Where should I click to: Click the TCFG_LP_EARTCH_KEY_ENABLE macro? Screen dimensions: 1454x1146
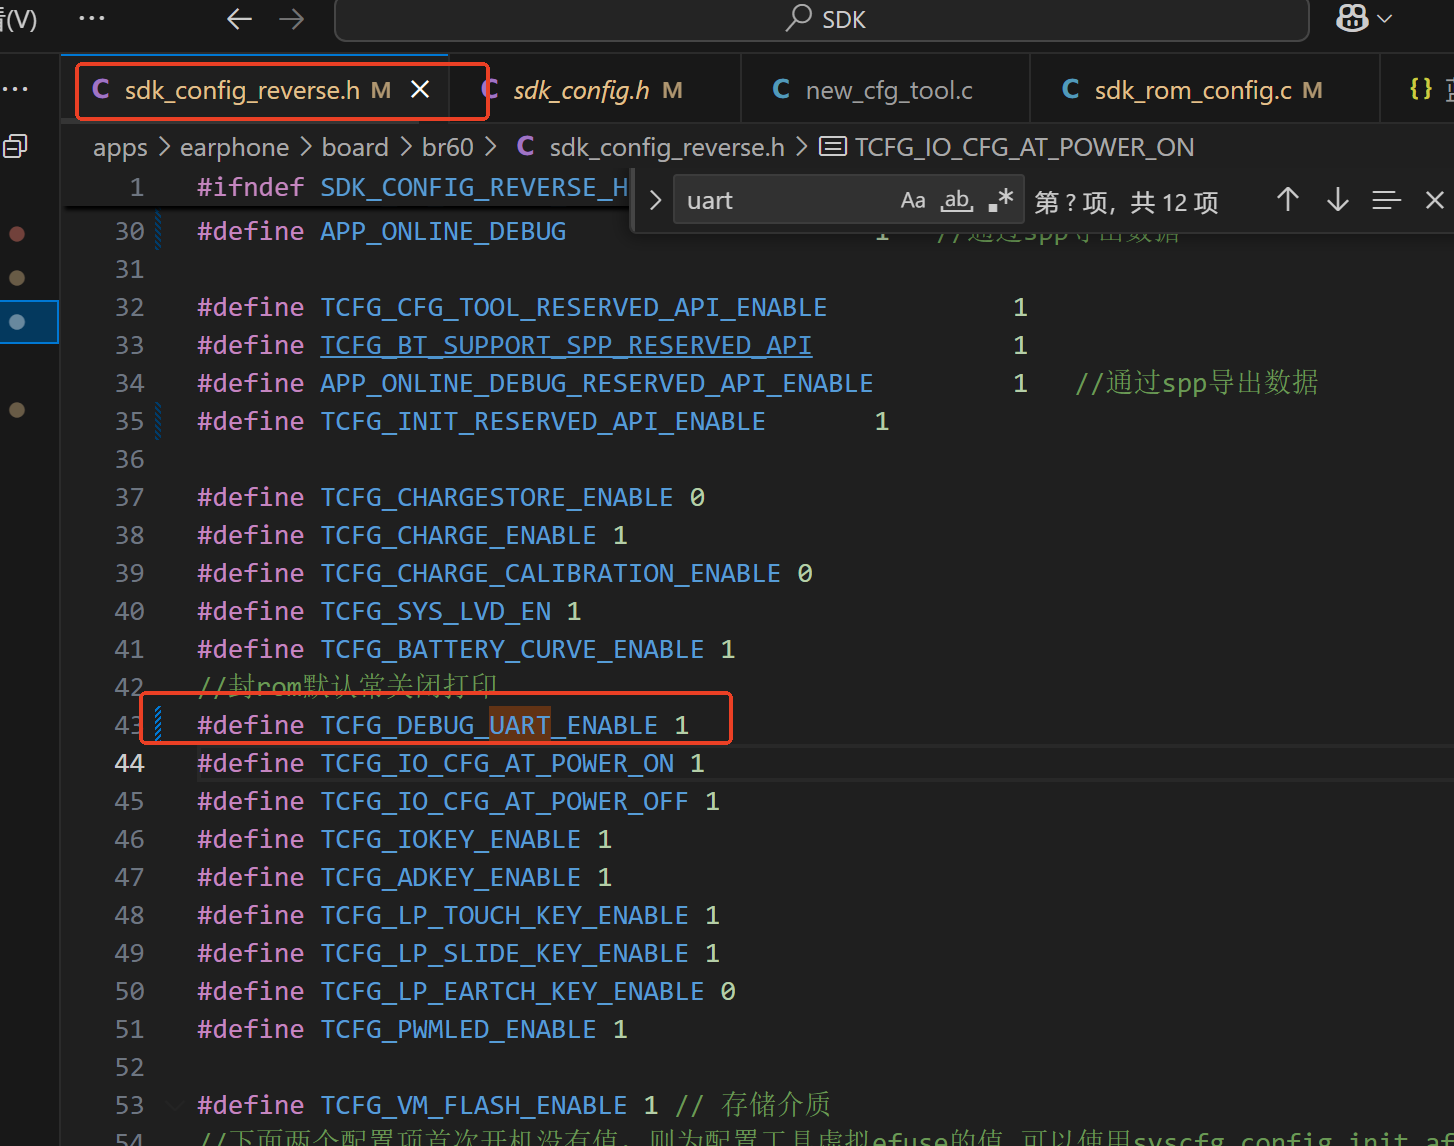[512, 991]
